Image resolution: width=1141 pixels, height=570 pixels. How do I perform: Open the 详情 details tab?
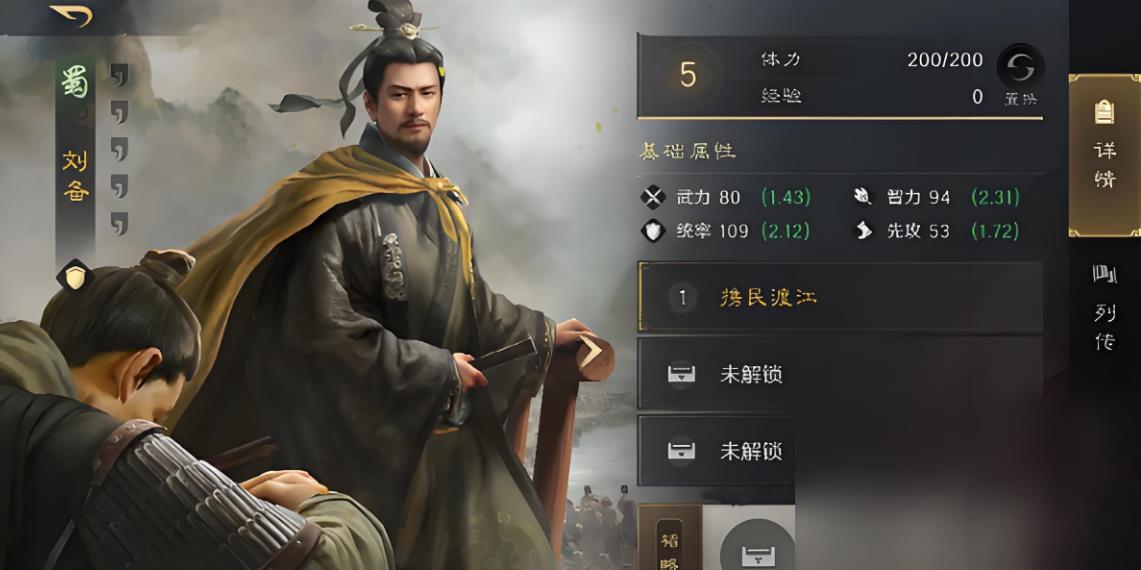coord(1105,155)
